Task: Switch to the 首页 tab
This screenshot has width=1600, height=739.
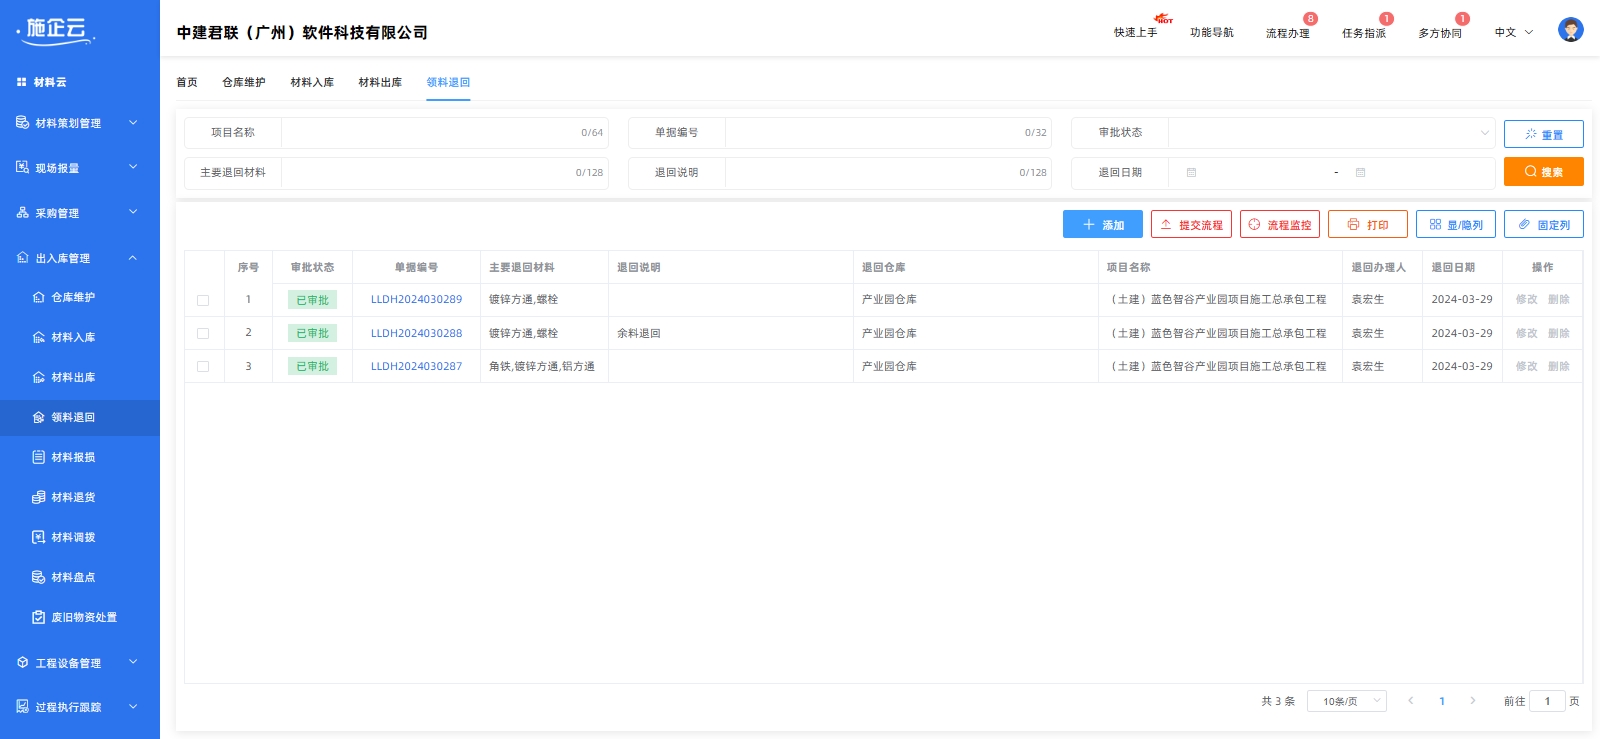Action: (187, 82)
